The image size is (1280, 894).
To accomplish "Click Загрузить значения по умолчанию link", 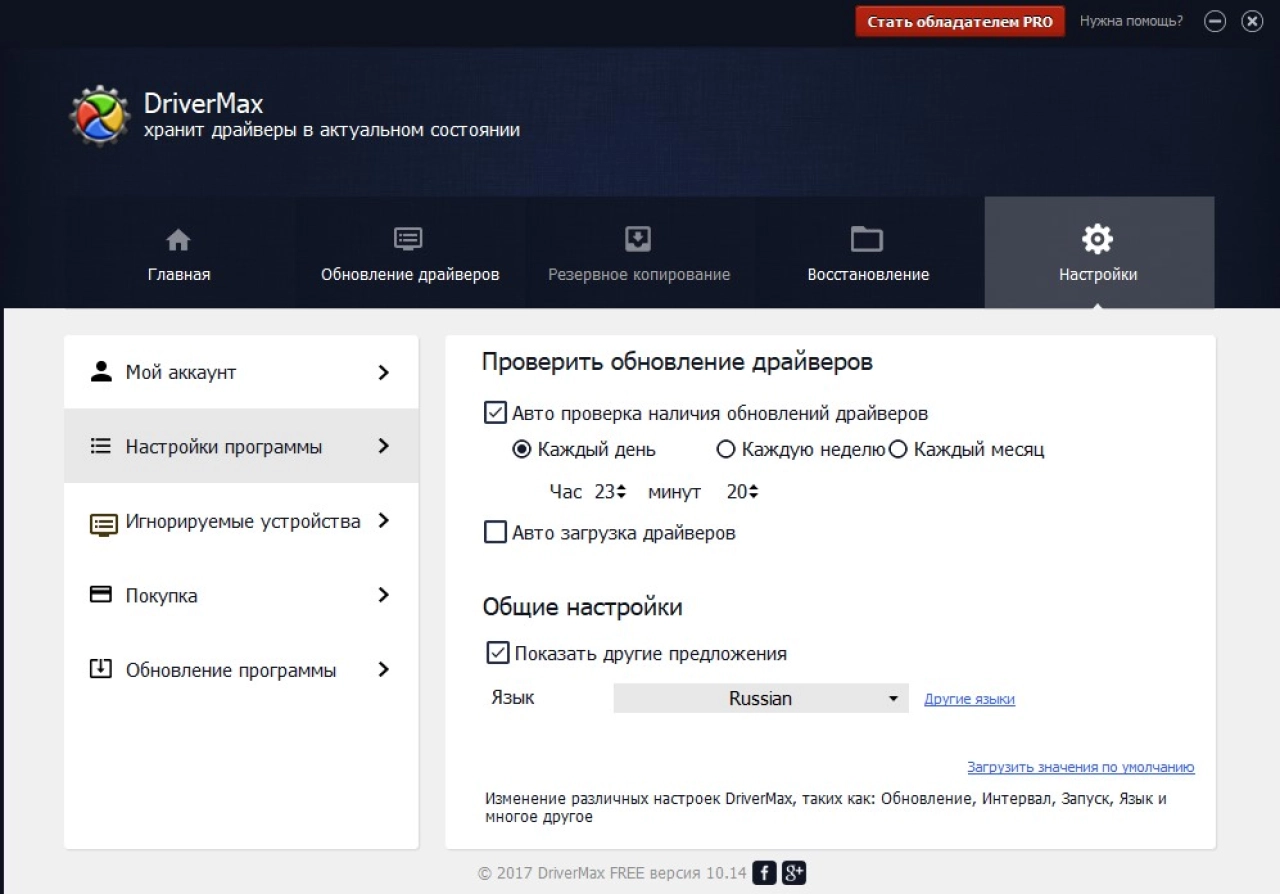I will pos(1081,767).
